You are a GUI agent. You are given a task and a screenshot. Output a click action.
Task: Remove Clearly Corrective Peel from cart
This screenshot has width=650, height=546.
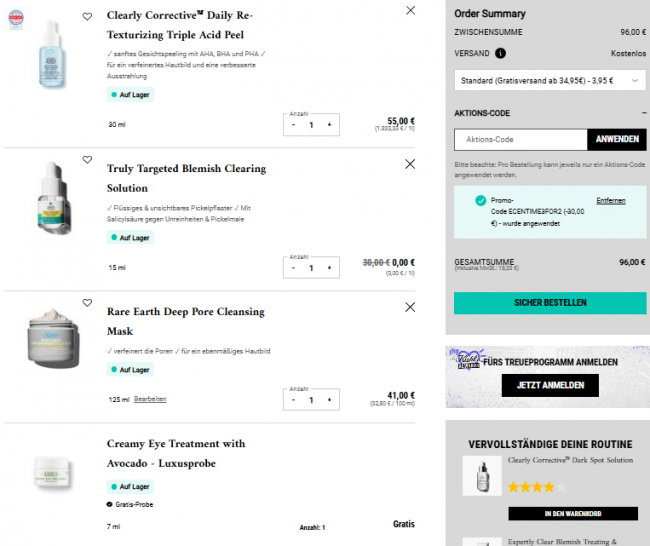(410, 10)
